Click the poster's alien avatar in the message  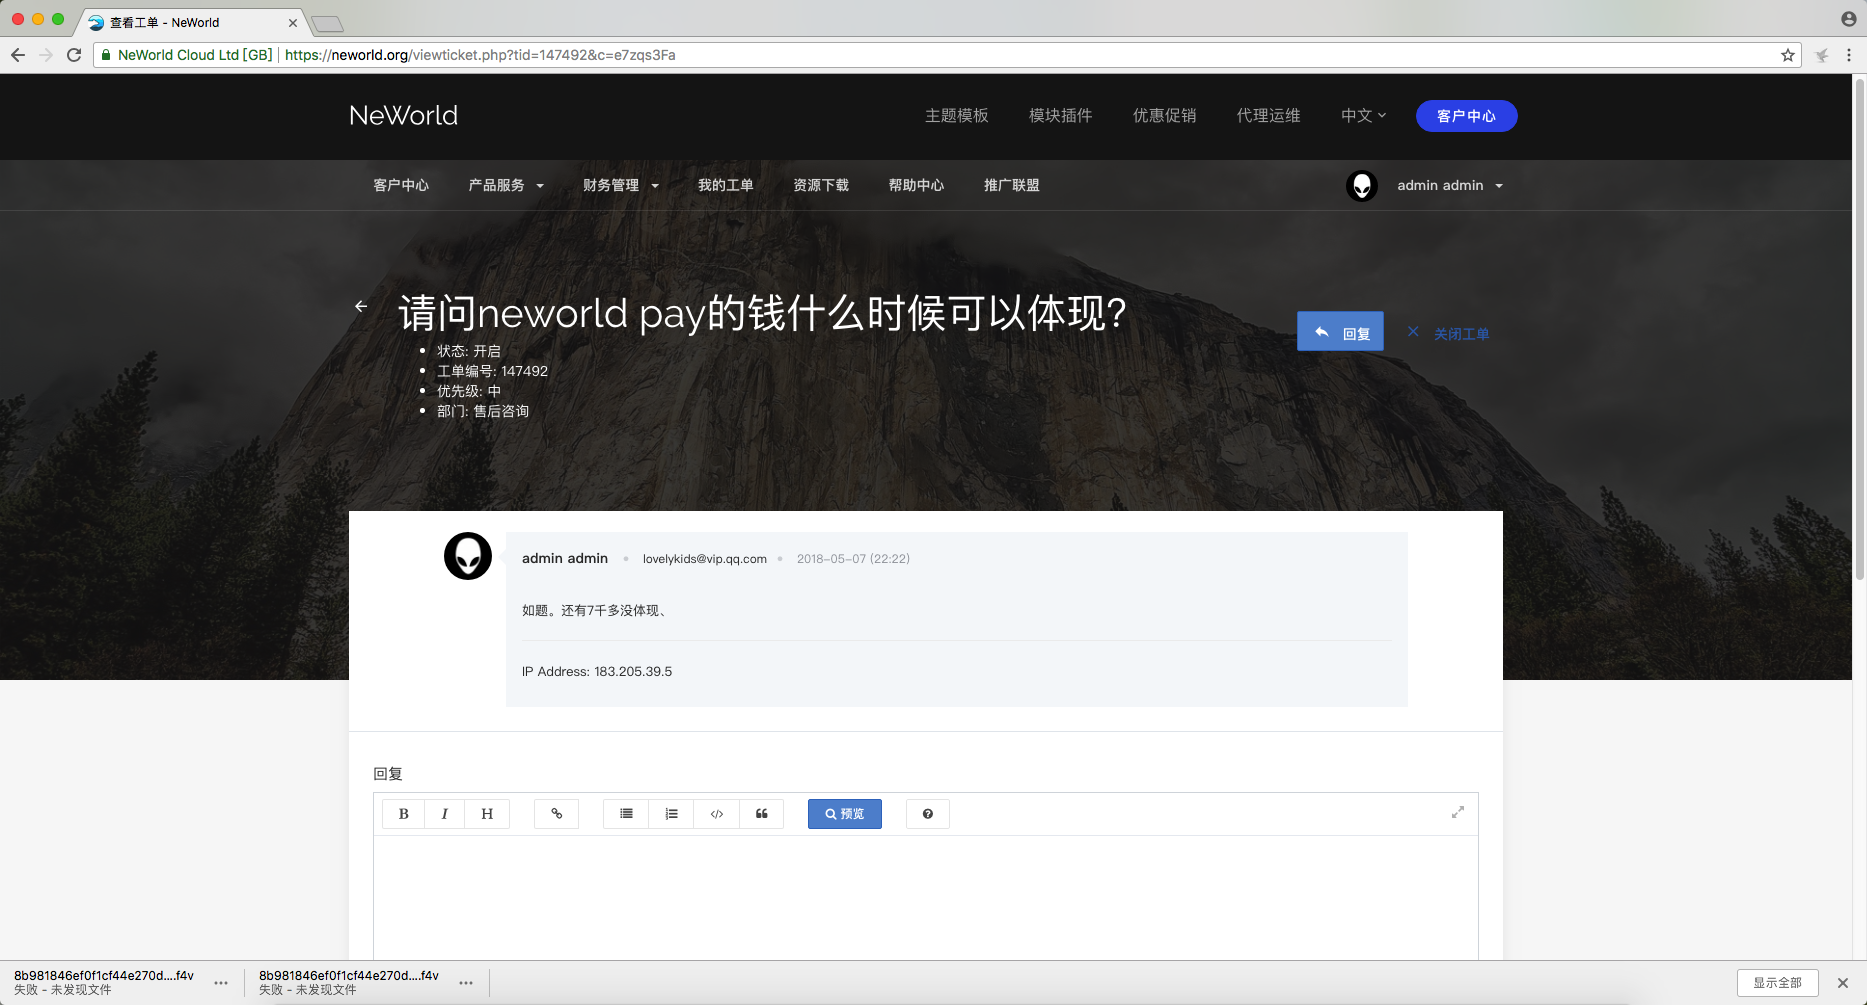click(x=468, y=556)
